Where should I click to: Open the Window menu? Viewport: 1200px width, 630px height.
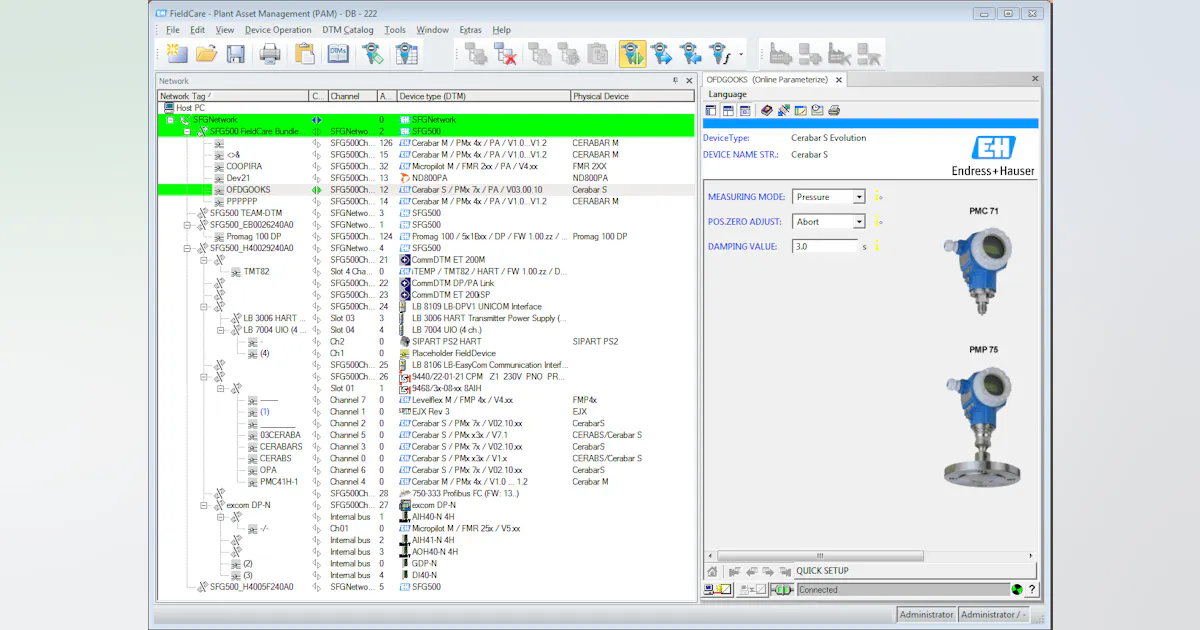click(433, 30)
